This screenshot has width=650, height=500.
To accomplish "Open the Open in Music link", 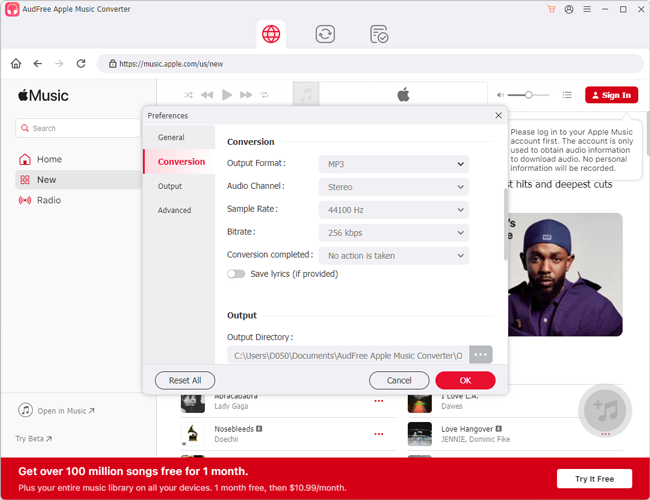I will tap(57, 411).
